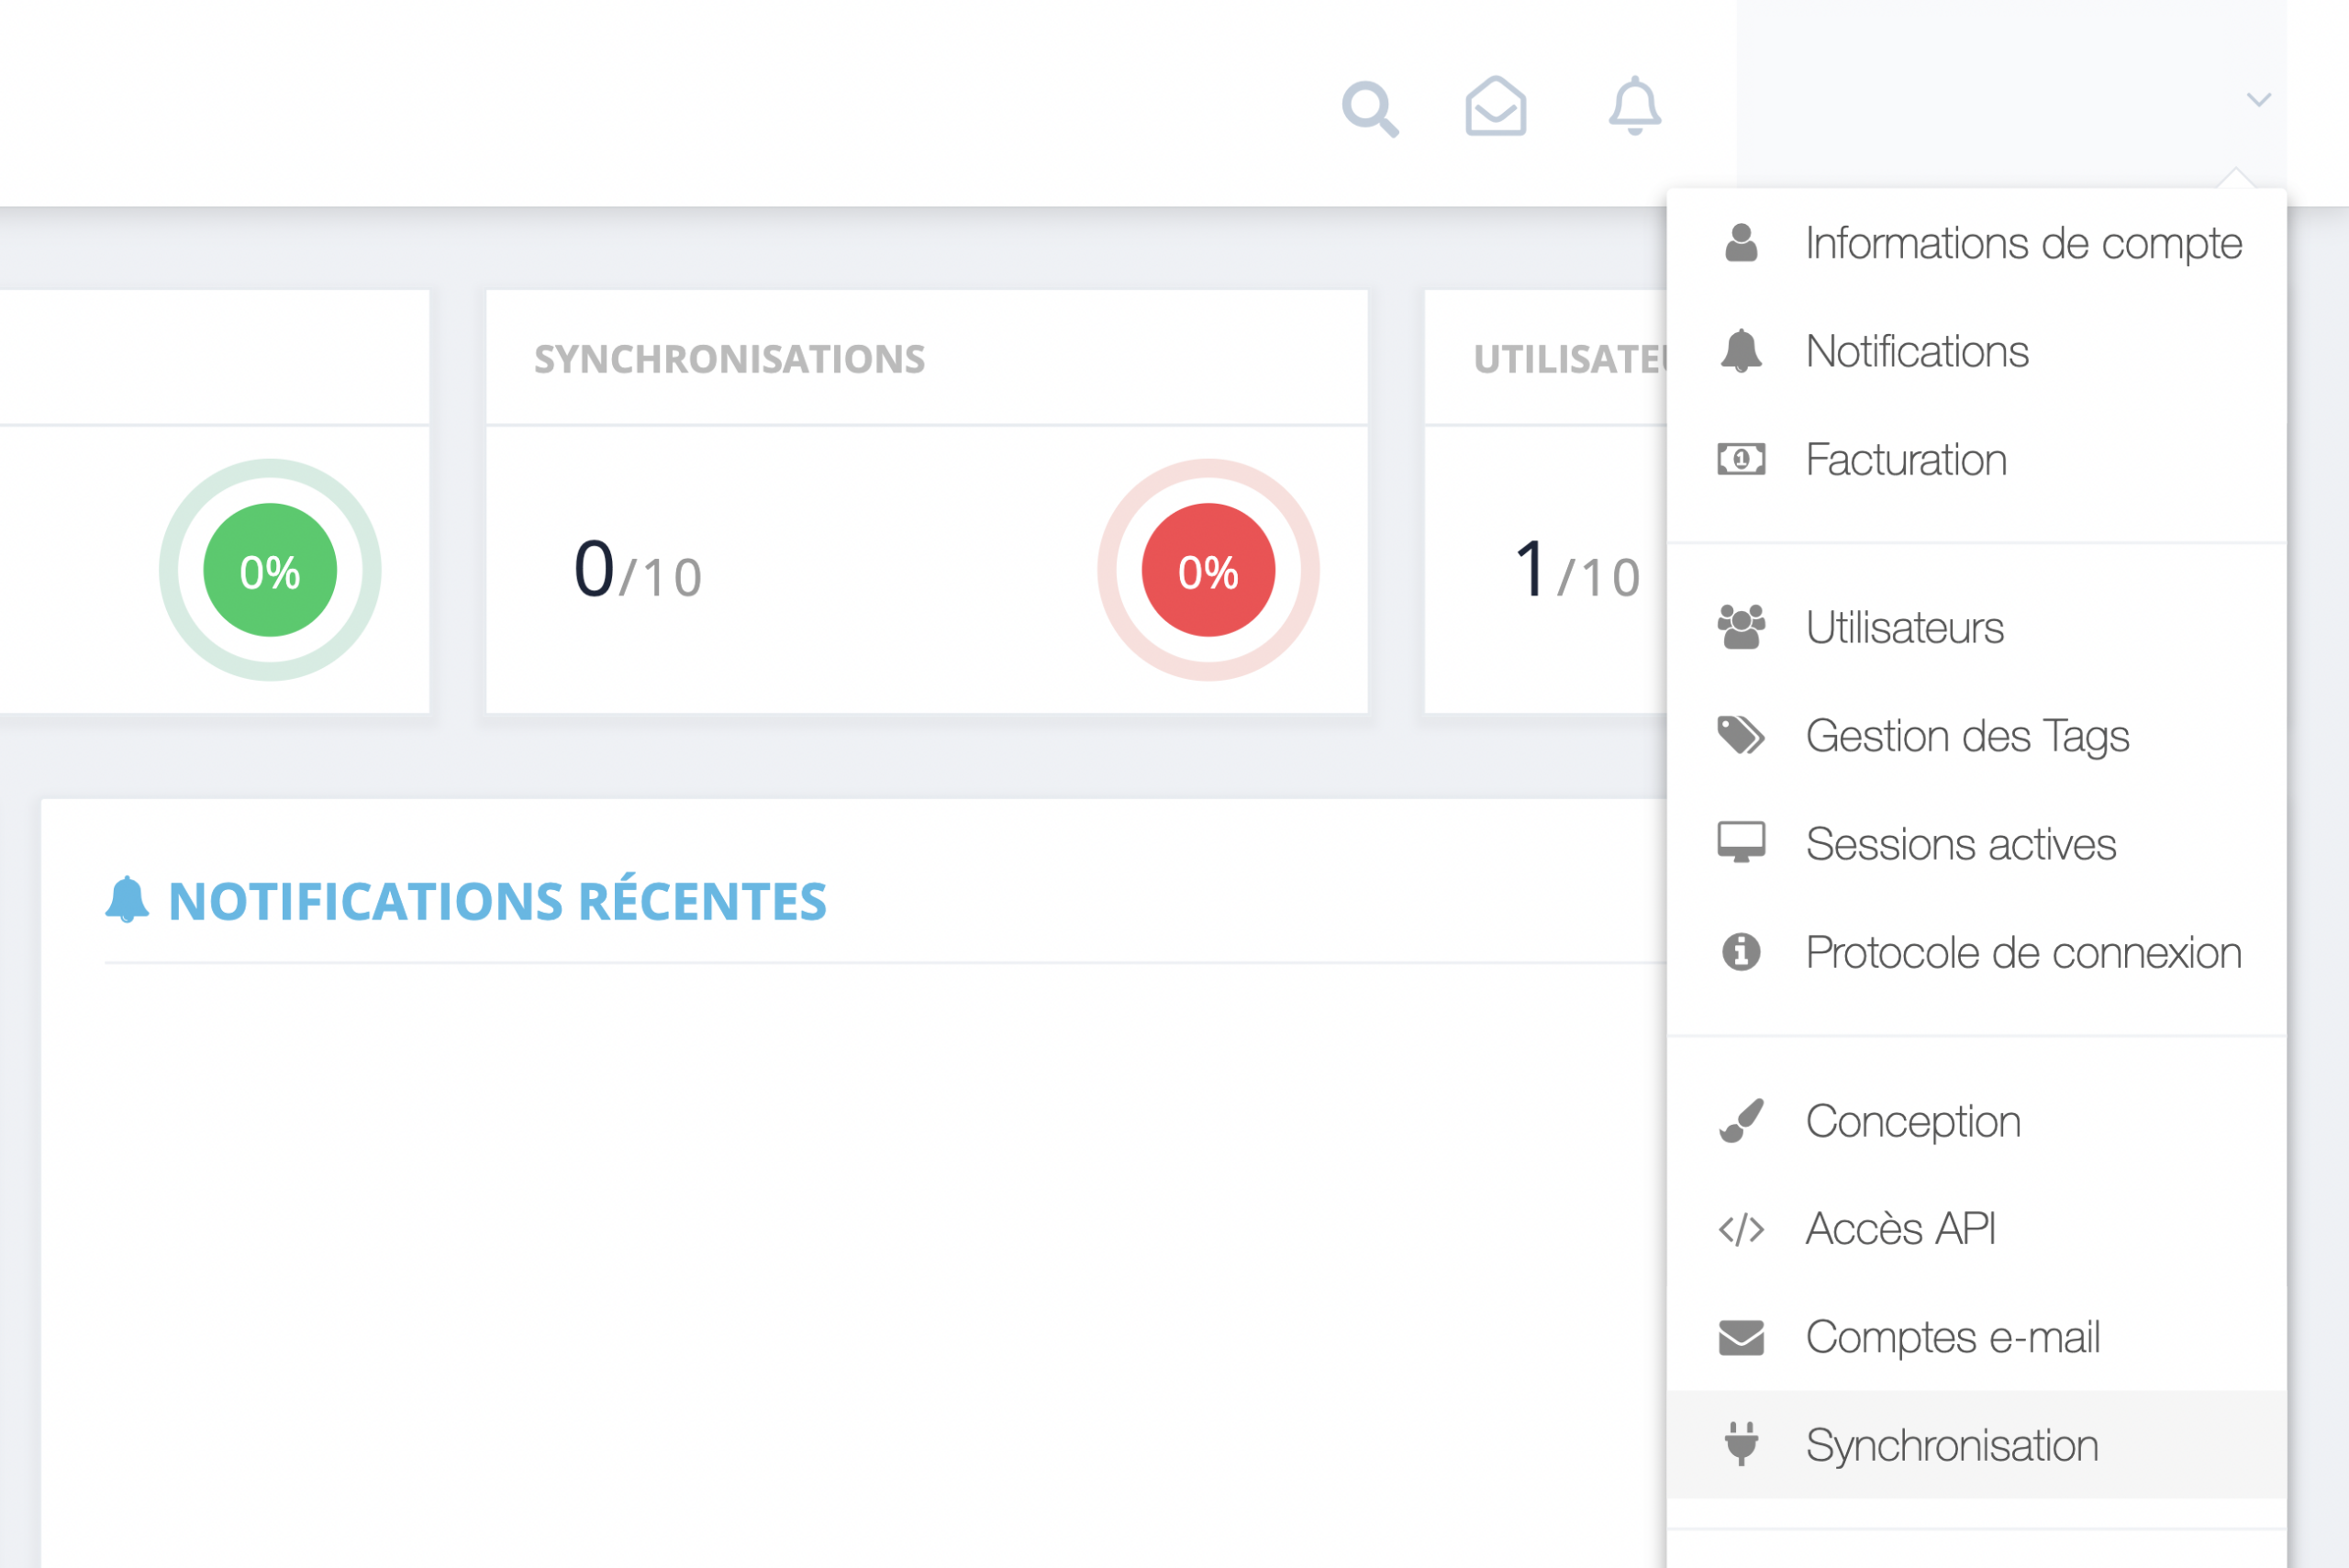The width and height of the screenshot is (2349, 1568).
Task: Go to Utilisateurs in the menu
Action: [x=1976, y=628]
